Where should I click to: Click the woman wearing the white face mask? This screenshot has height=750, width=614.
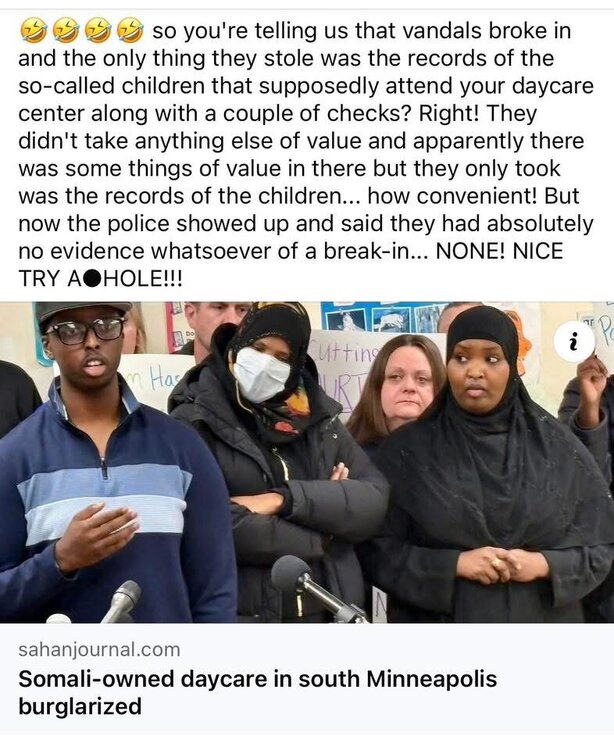pos(275,459)
